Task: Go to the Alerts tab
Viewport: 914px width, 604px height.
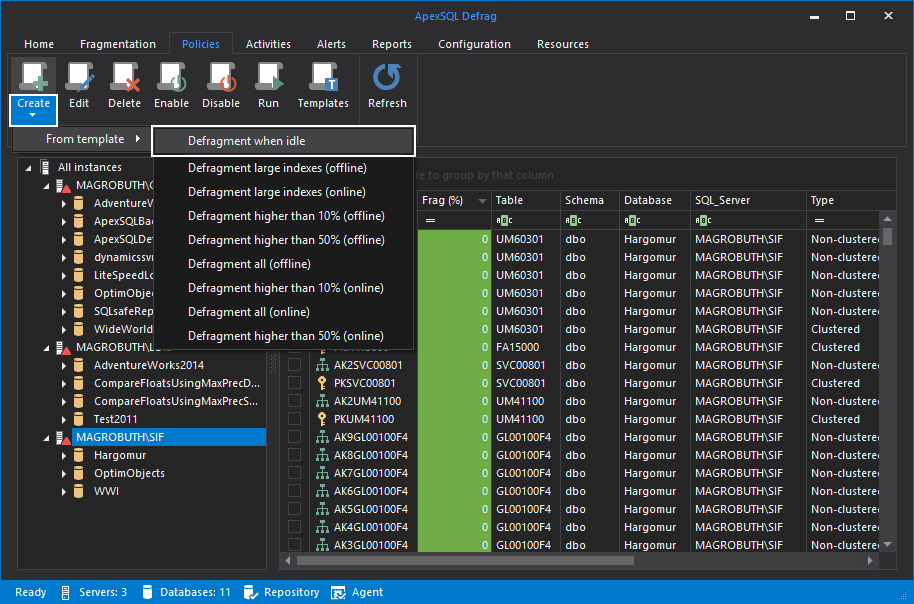Action: pos(331,44)
